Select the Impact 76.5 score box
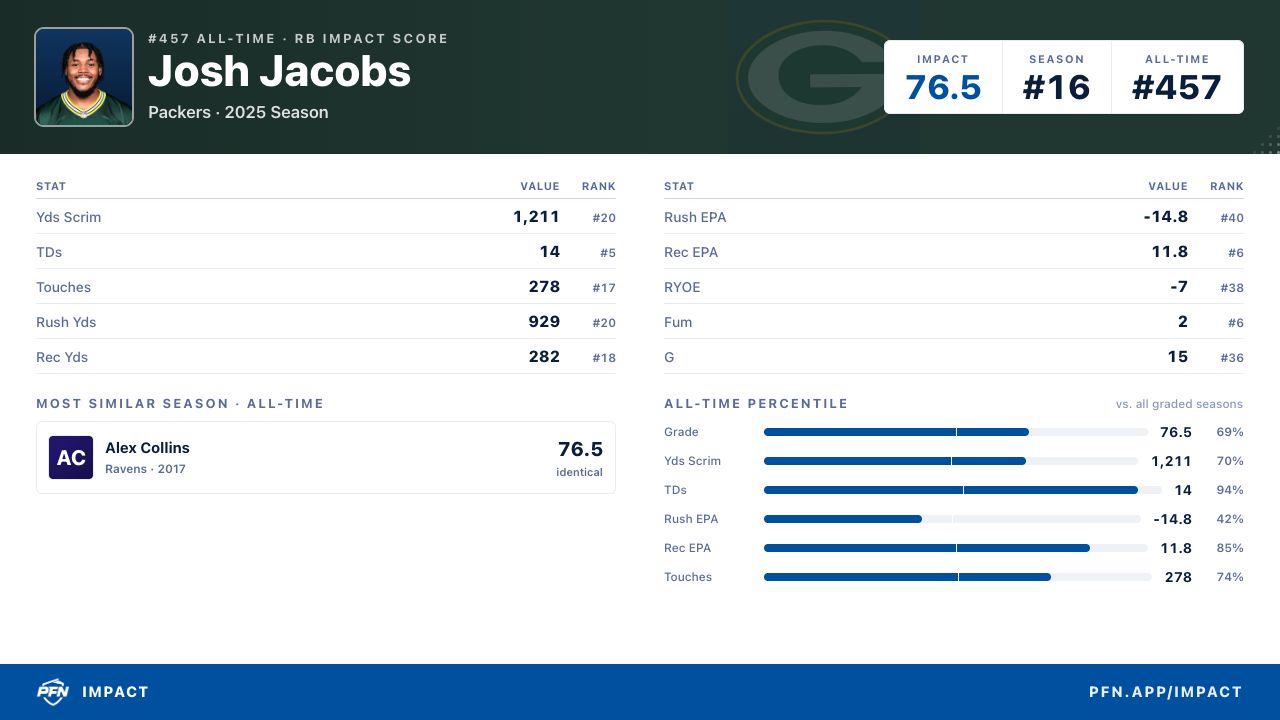 [x=943, y=78]
